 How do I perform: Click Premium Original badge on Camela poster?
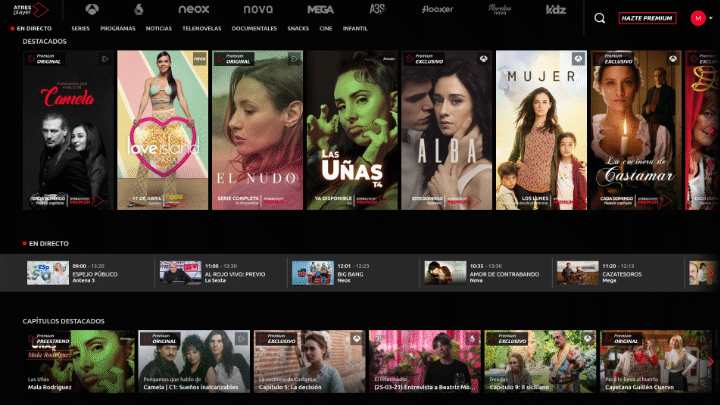[x=44, y=59]
